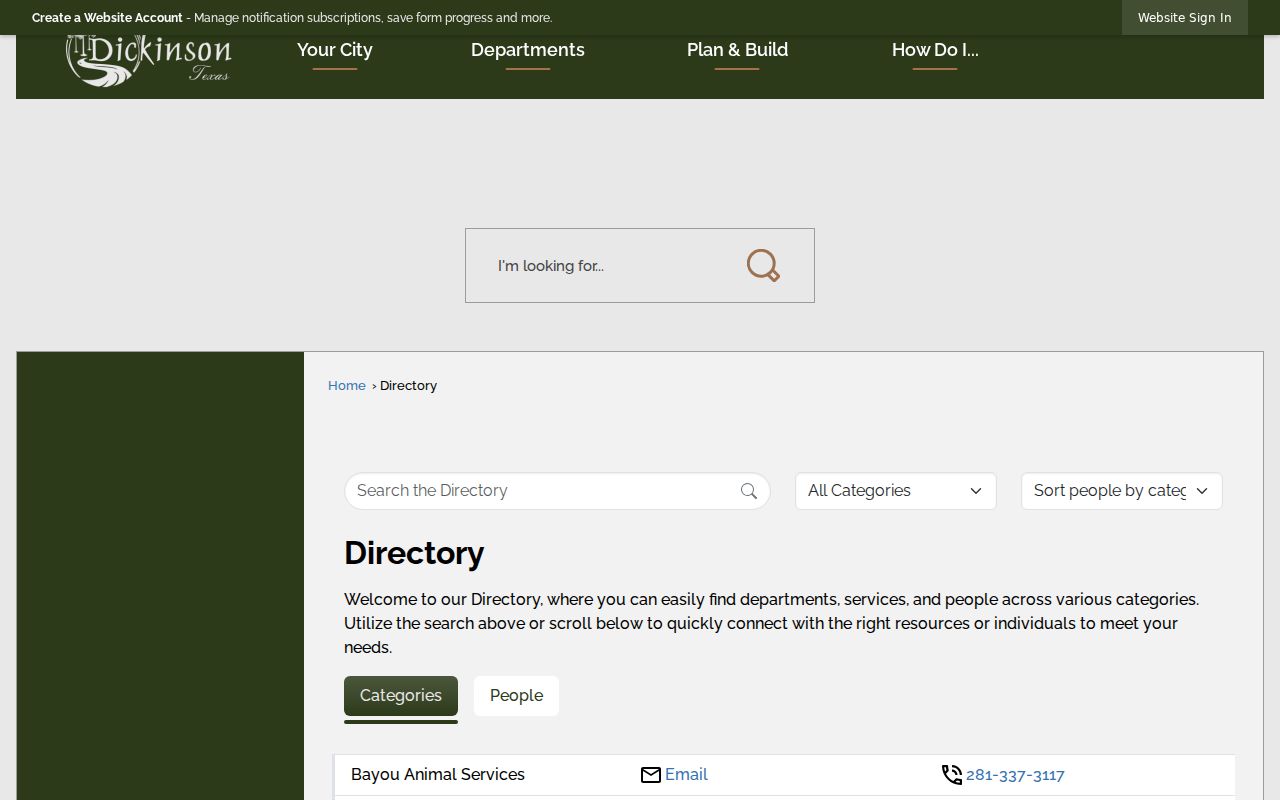Open the Your City menu

(x=335, y=50)
